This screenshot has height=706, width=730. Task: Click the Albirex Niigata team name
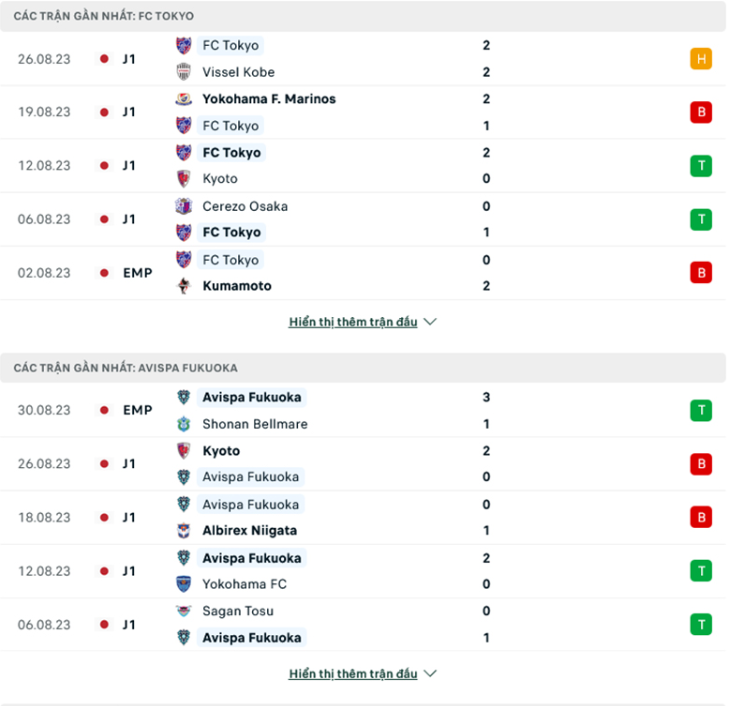[x=249, y=531]
